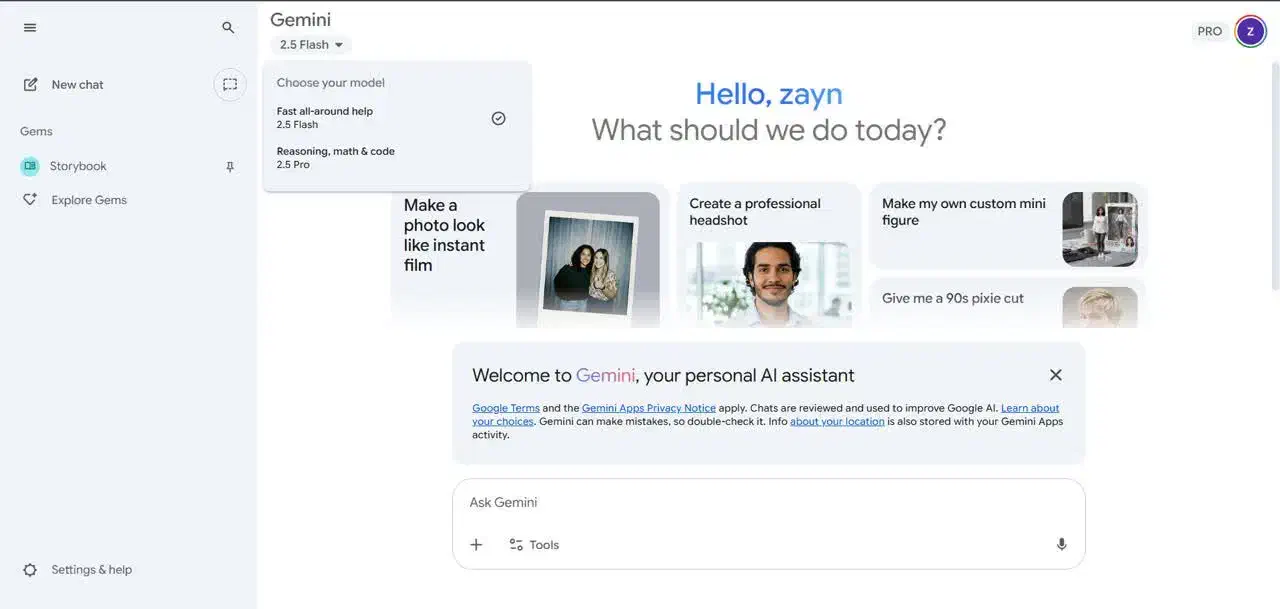Choose Reasoning, math & code 2.5 Pro
This screenshot has height=609, width=1280.
click(396, 158)
